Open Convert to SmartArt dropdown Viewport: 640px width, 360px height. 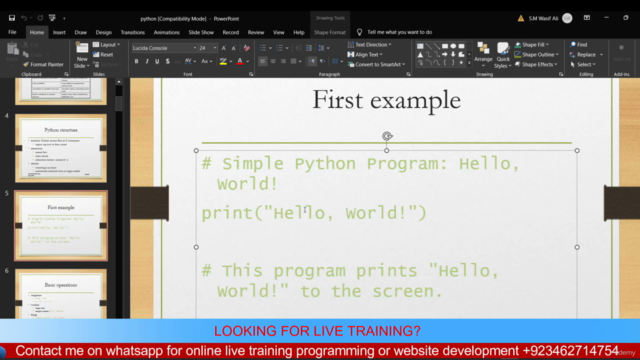coord(376,64)
